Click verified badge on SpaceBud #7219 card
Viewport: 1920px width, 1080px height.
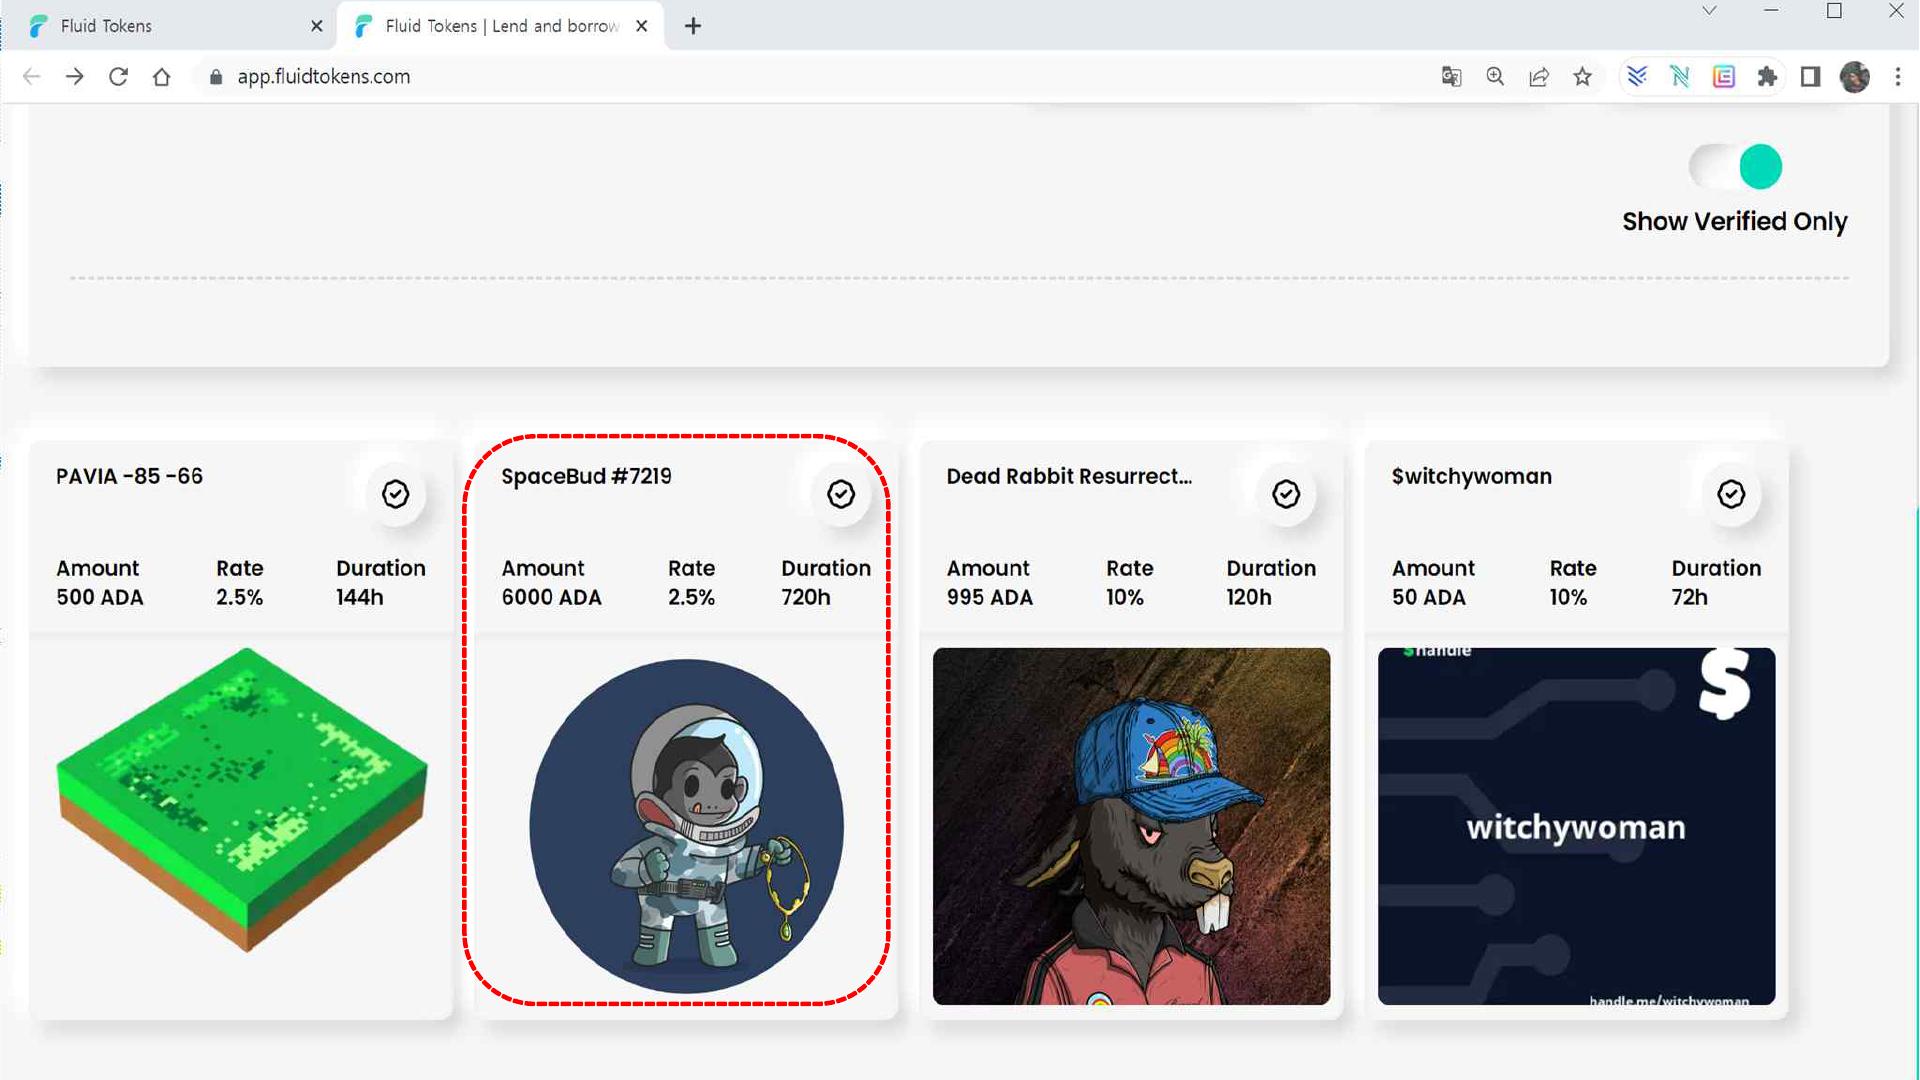coord(841,494)
